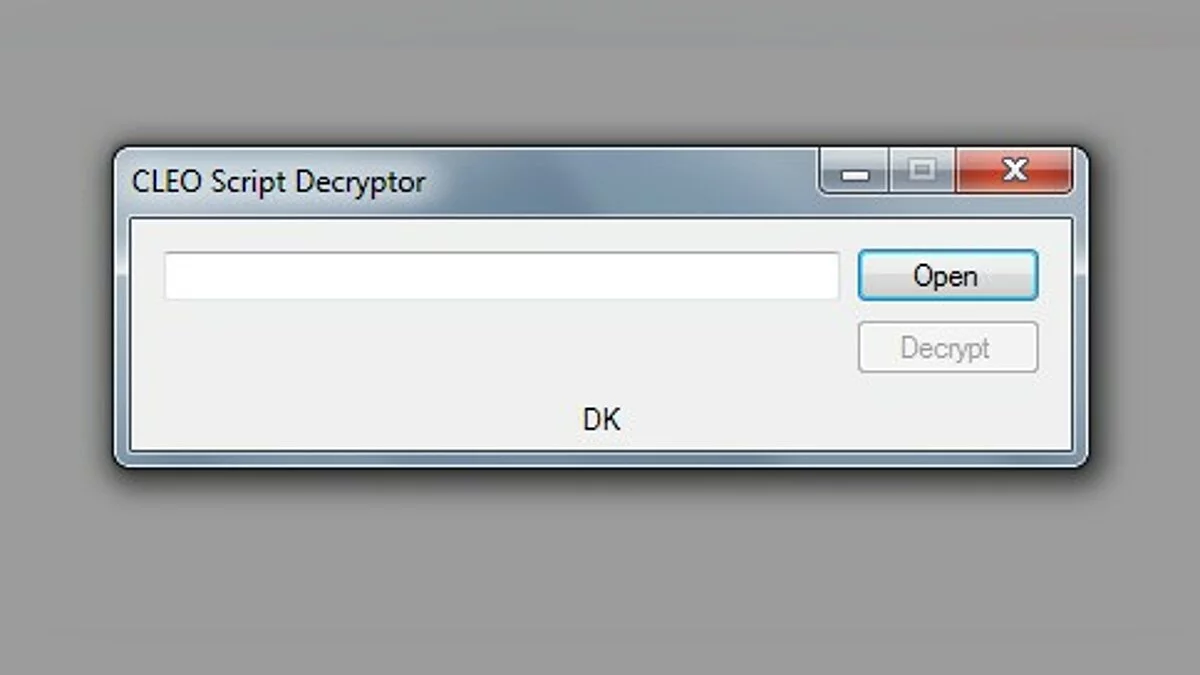This screenshot has height=675, width=1200.
Task: Click the empty panel space left of the Decrypt button
Action: [x=500, y=350]
